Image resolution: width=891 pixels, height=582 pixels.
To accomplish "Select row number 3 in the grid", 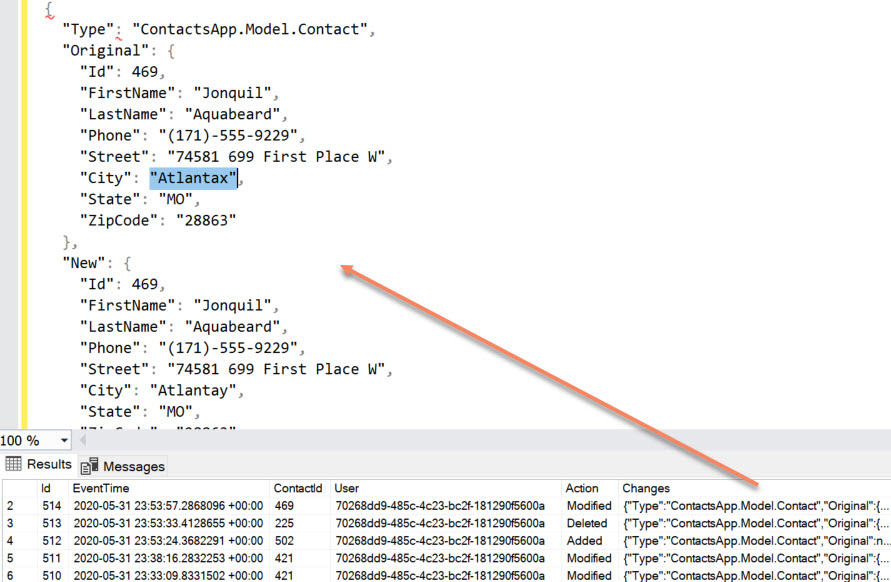I will pyautogui.click(x=10, y=523).
